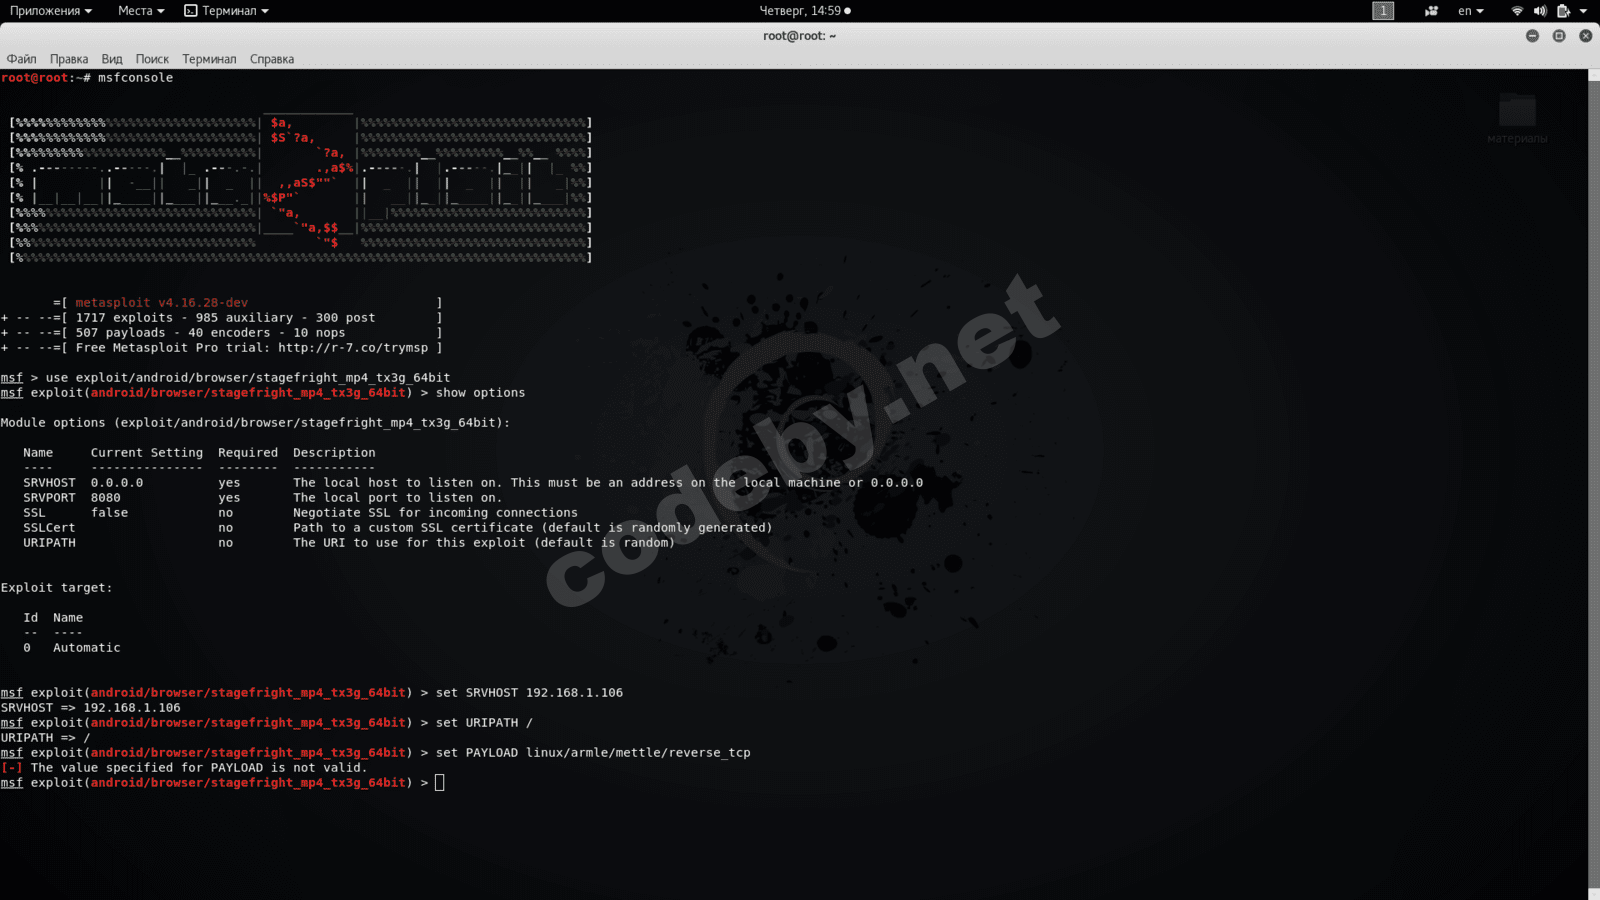
Task: Click SRVHOST in the options table
Action: [50, 483]
